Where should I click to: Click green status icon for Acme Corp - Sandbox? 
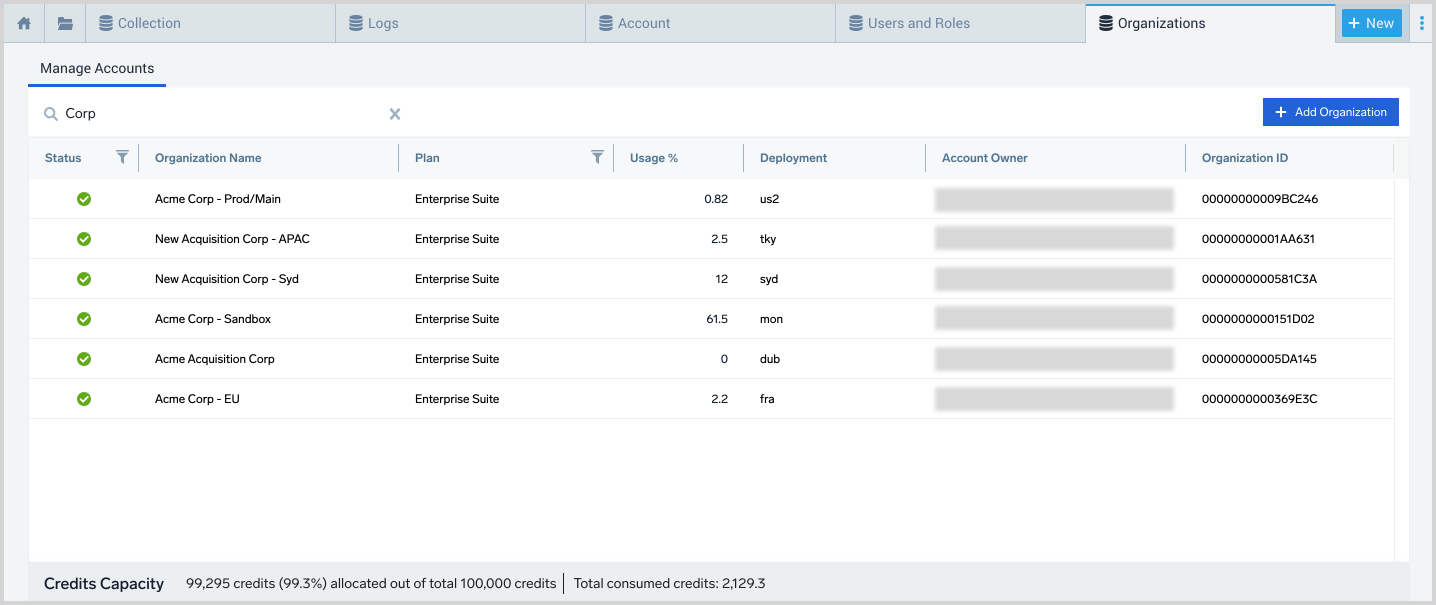tap(84, 319)
